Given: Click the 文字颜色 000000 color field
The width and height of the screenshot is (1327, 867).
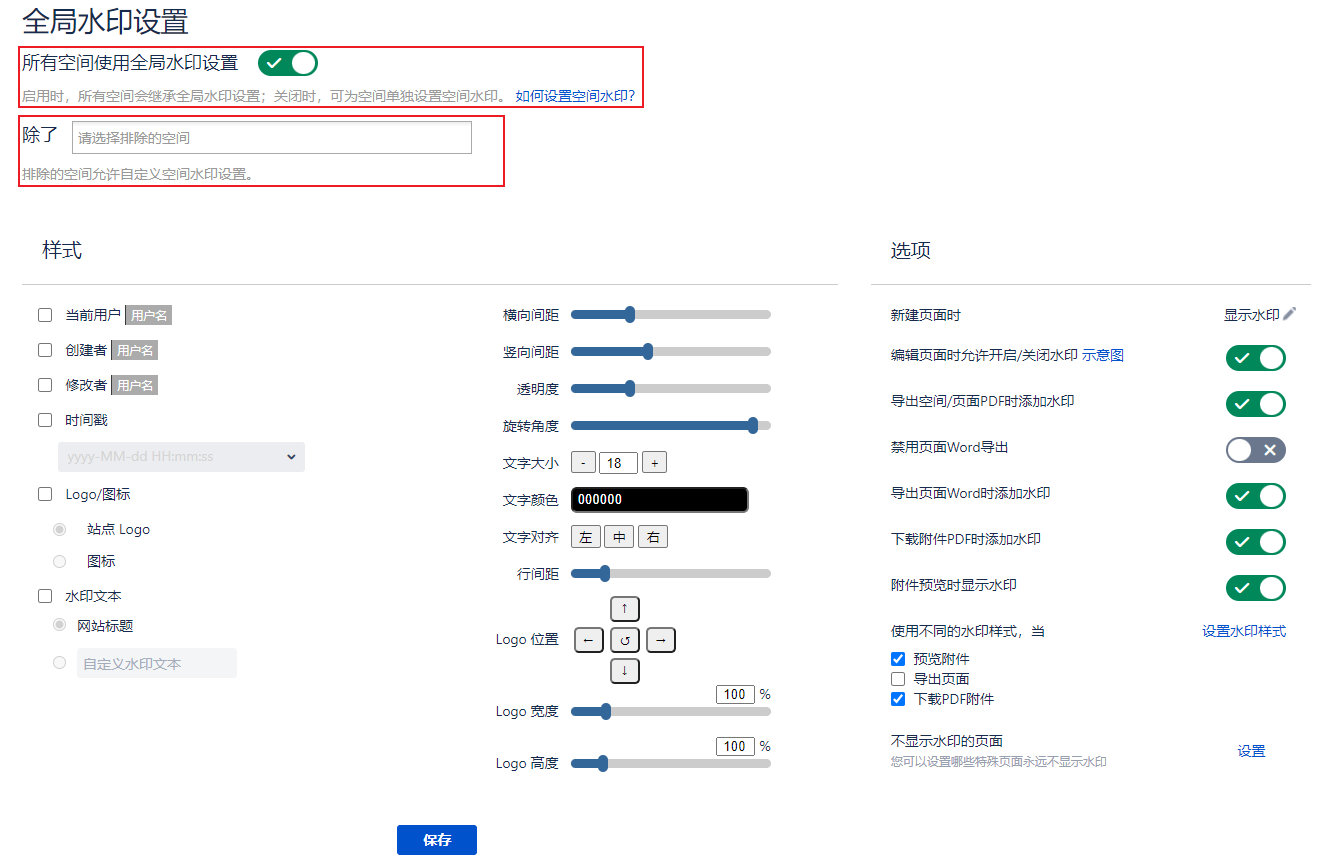Looking at the screenshot, I should tap(659, 500).
